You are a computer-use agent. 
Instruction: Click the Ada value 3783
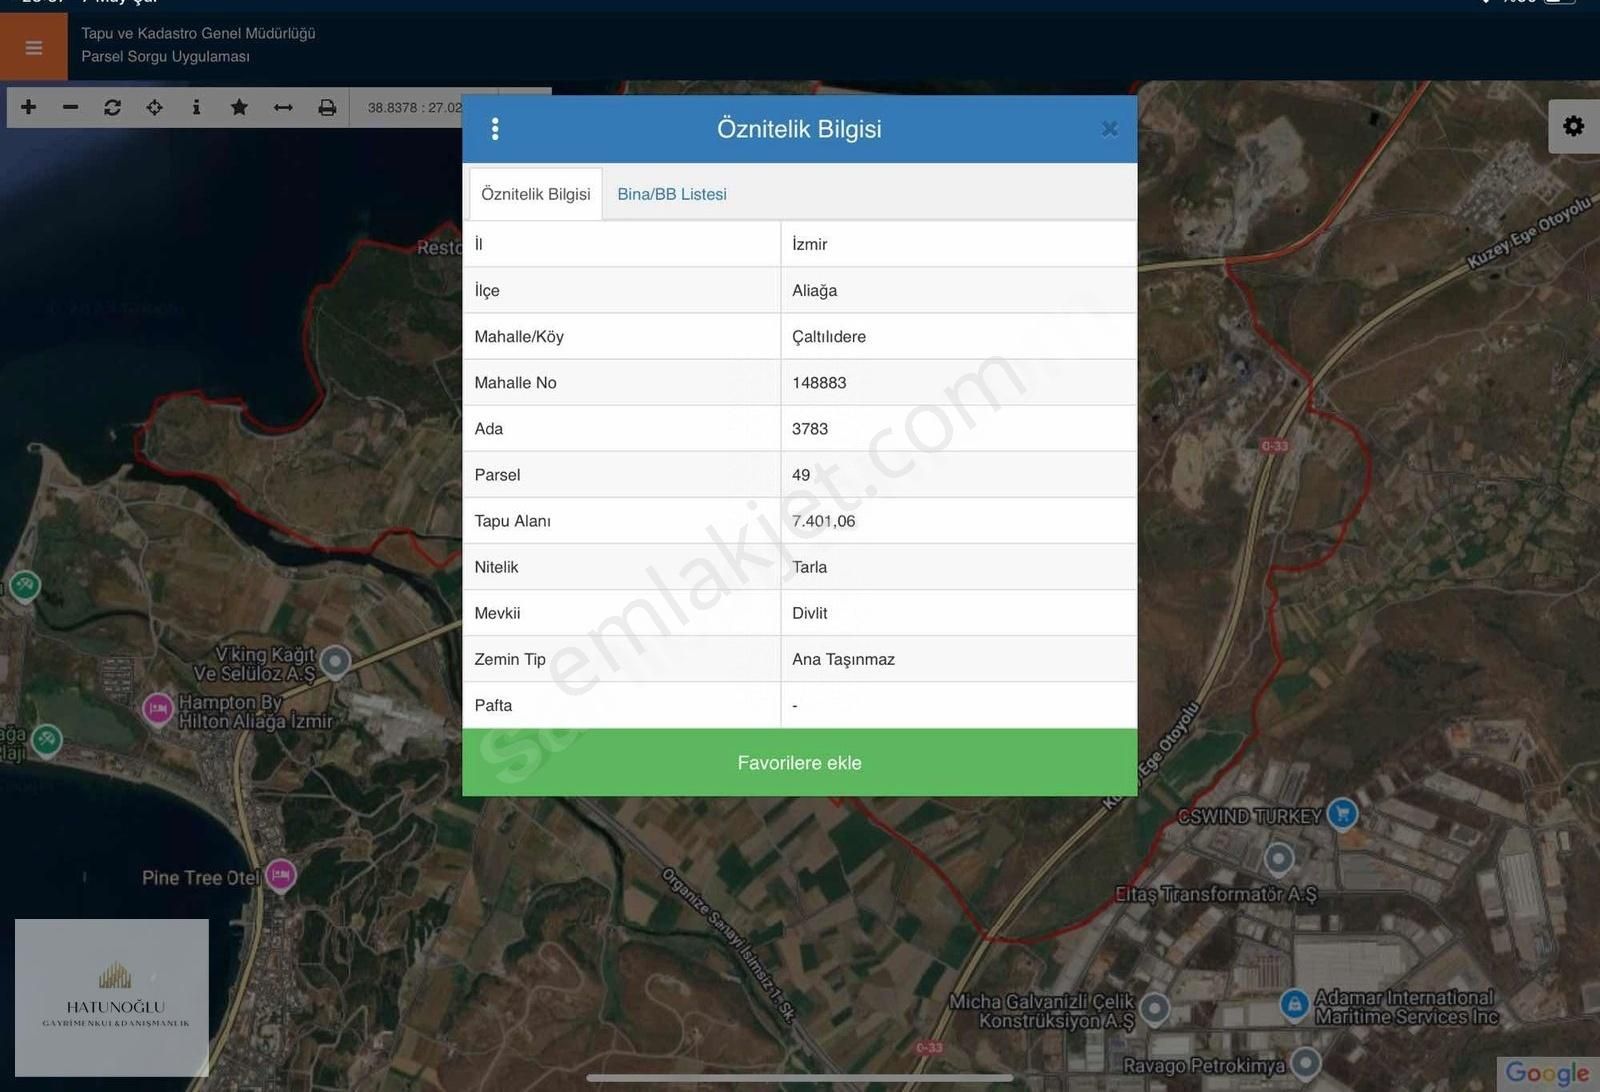point(810,429)
